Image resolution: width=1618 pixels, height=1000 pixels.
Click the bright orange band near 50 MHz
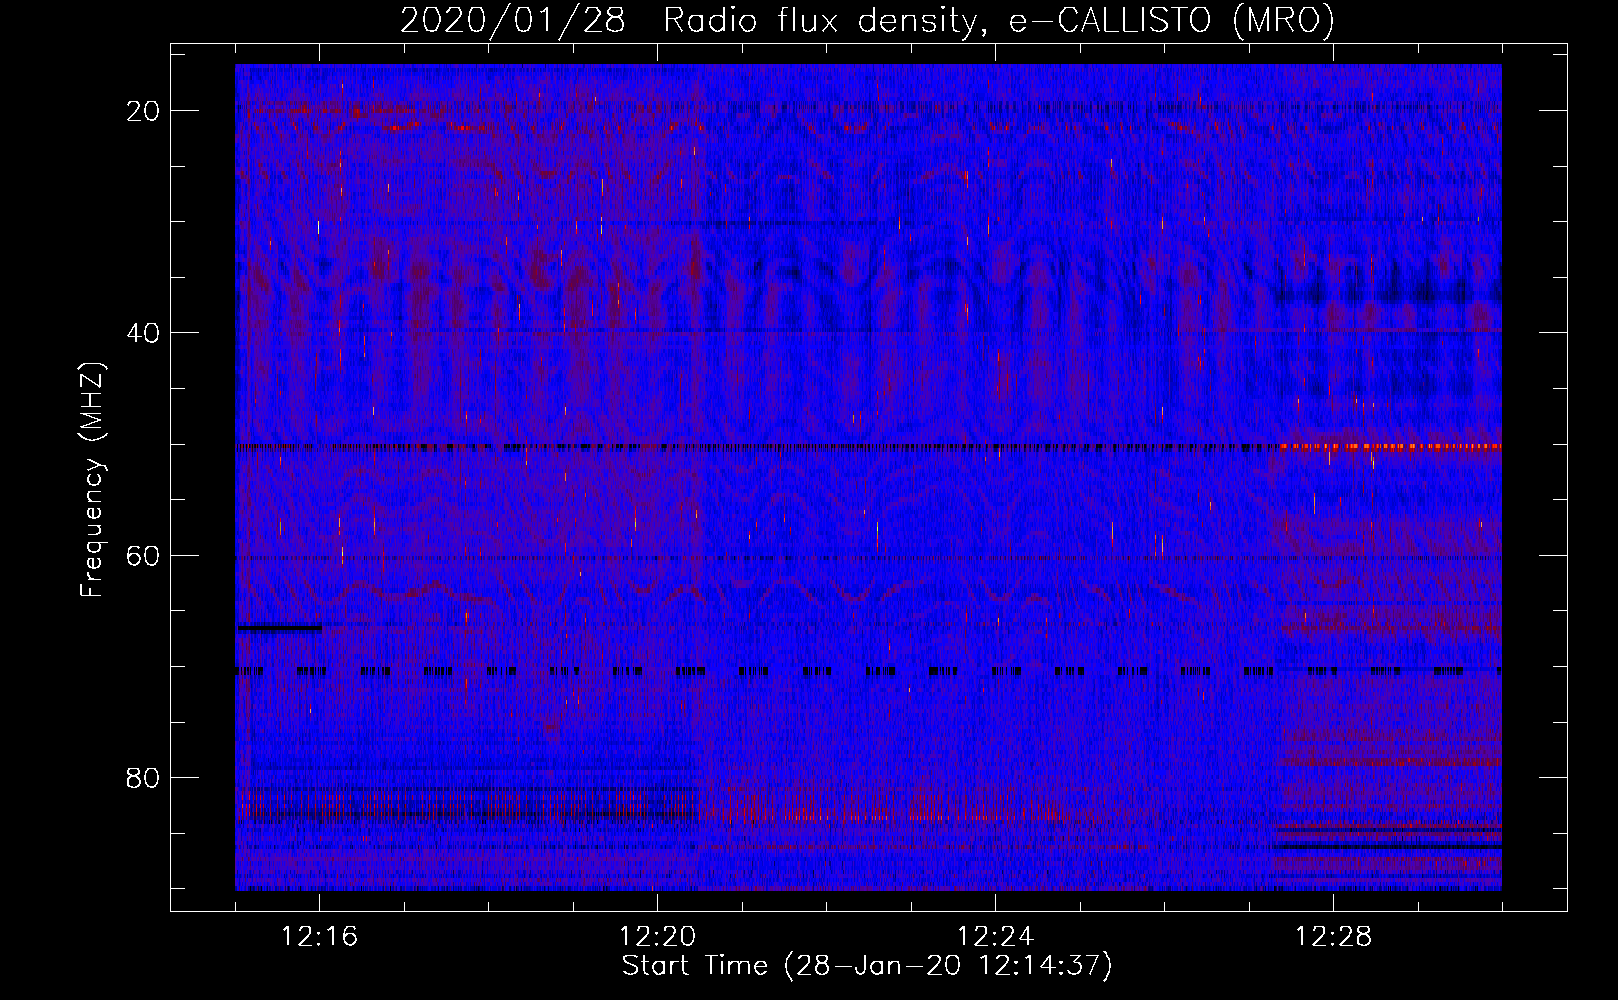(1390, 446)
